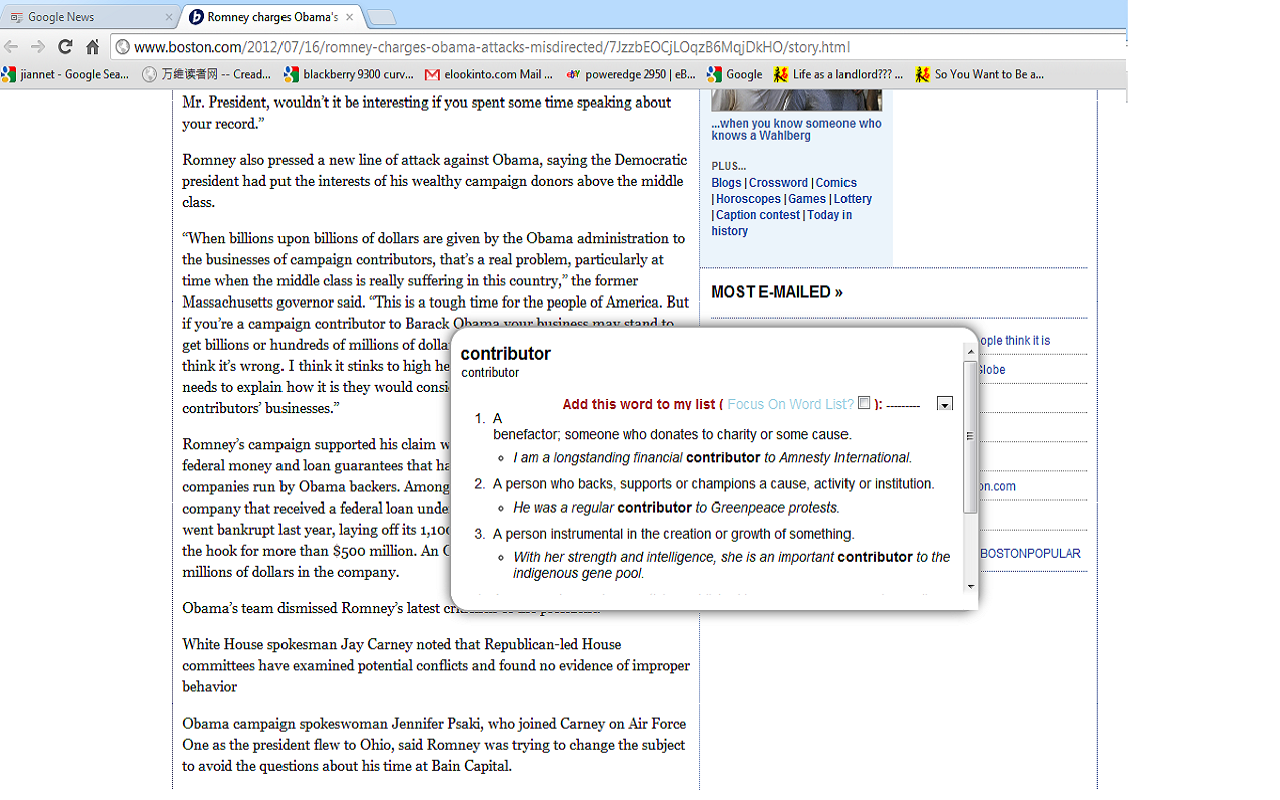Open the 万維读者网 bookmark
1280x800 pixels.
pyautogui.click(x=207, y=74)
